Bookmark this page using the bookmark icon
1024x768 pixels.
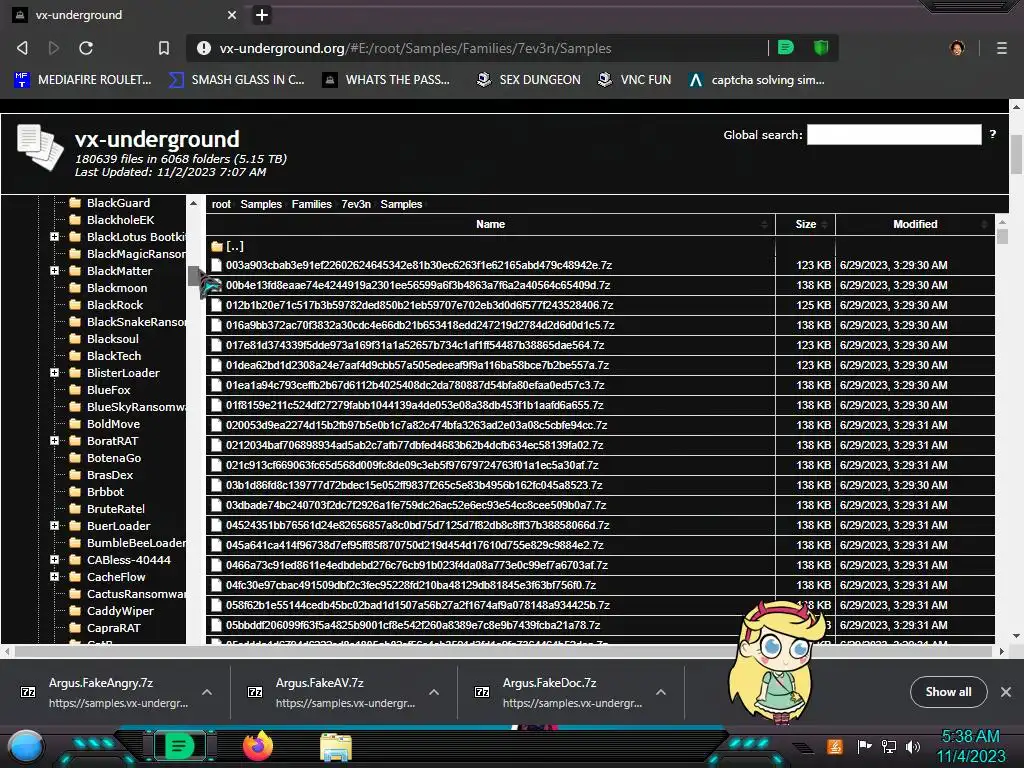tap(164, 48)
